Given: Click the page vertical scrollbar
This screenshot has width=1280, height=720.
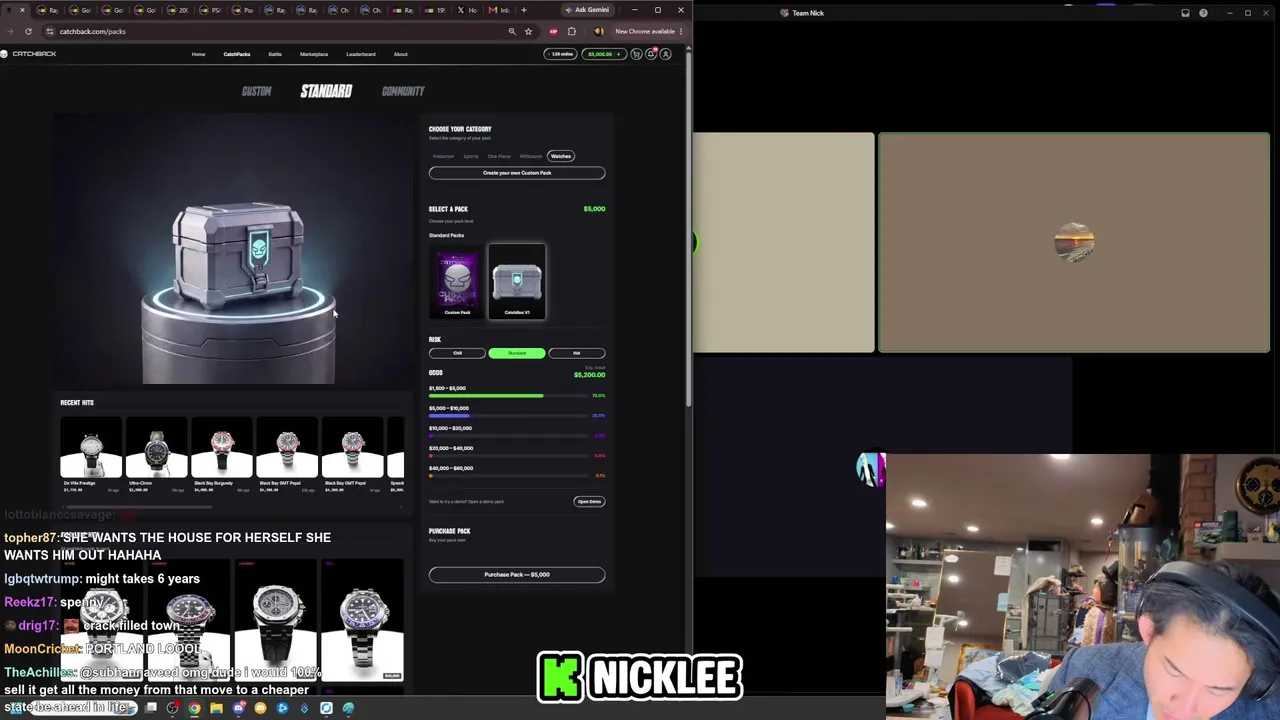Looking at the screenshot, I should click(689, 230).
